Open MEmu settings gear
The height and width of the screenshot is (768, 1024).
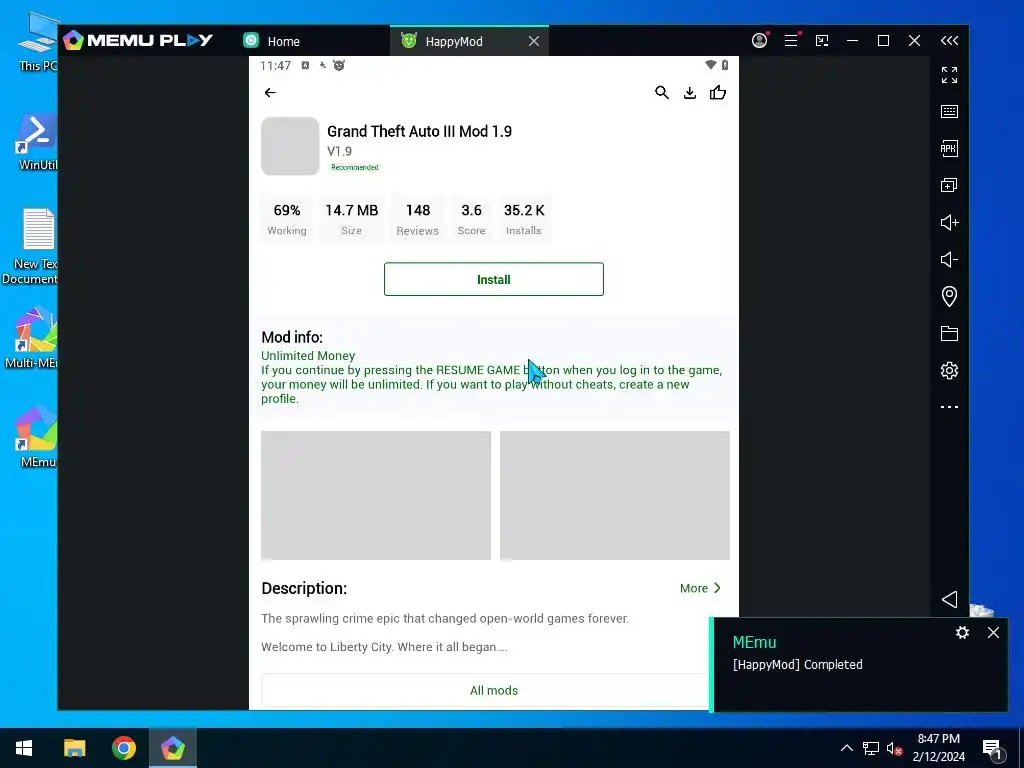949,370
